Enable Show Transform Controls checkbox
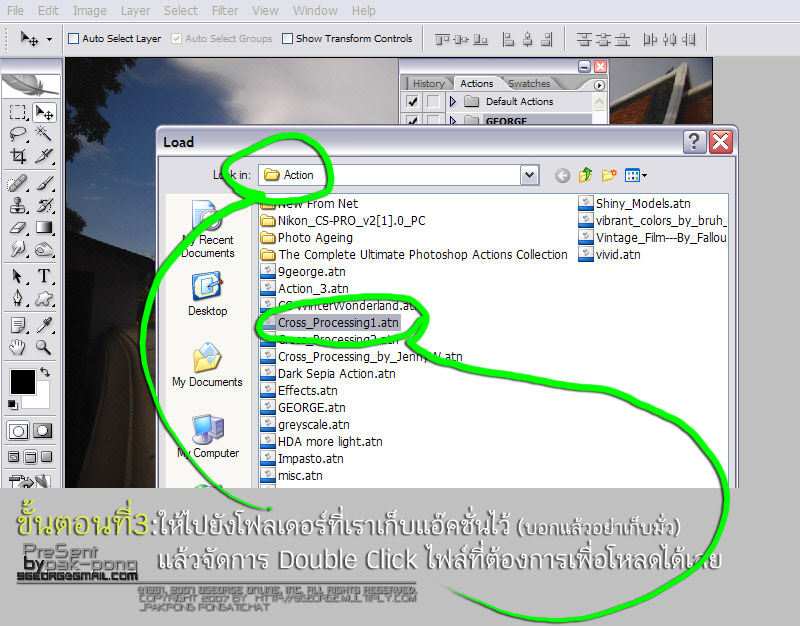The width and height of the screenshot is (800, 626). (x=288, y=39)
